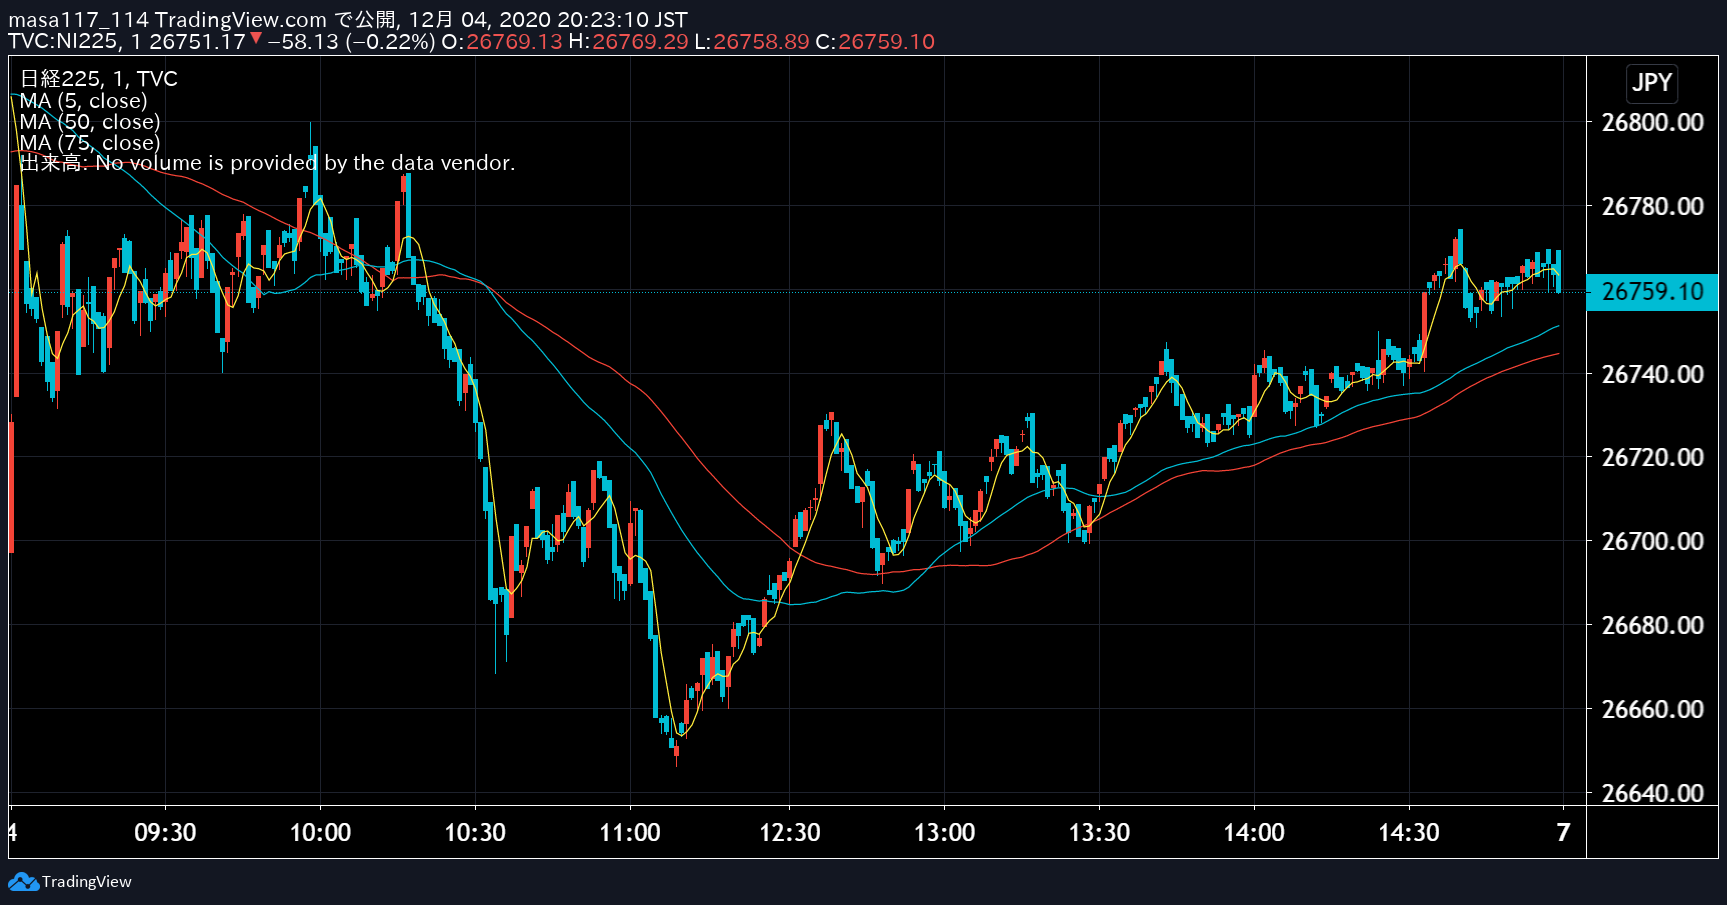The width and height of the screenshot is (1727, 905).
Task: Click the 26700.00 price axis label
Action: (1652, 542)
